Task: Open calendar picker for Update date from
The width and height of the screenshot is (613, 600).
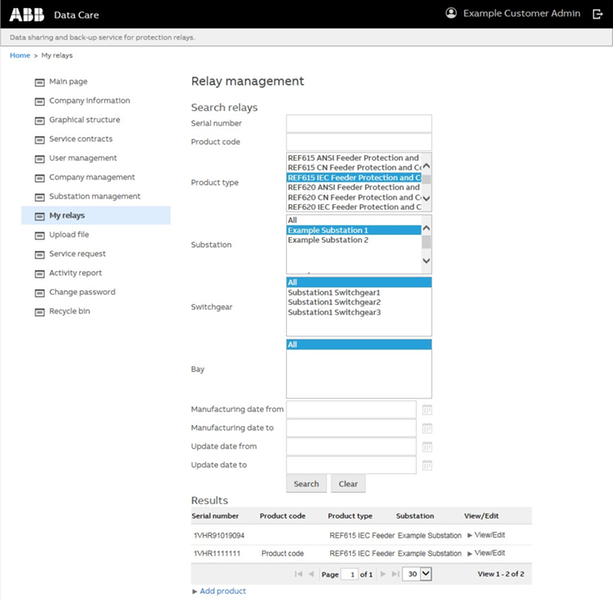Action: pos(427,447)
